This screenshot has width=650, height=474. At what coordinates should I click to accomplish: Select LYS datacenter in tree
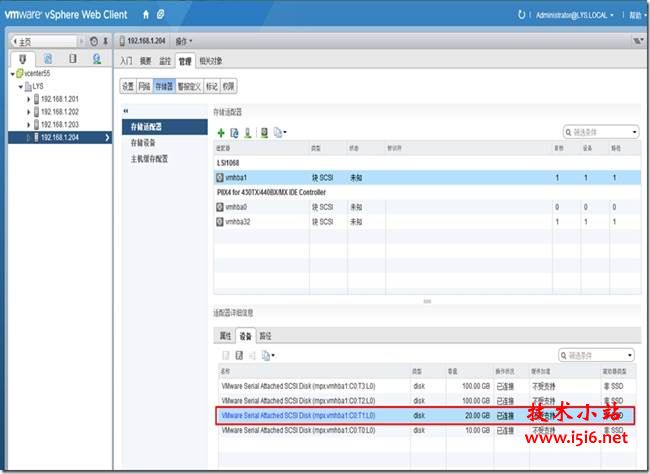click(34, 87)
